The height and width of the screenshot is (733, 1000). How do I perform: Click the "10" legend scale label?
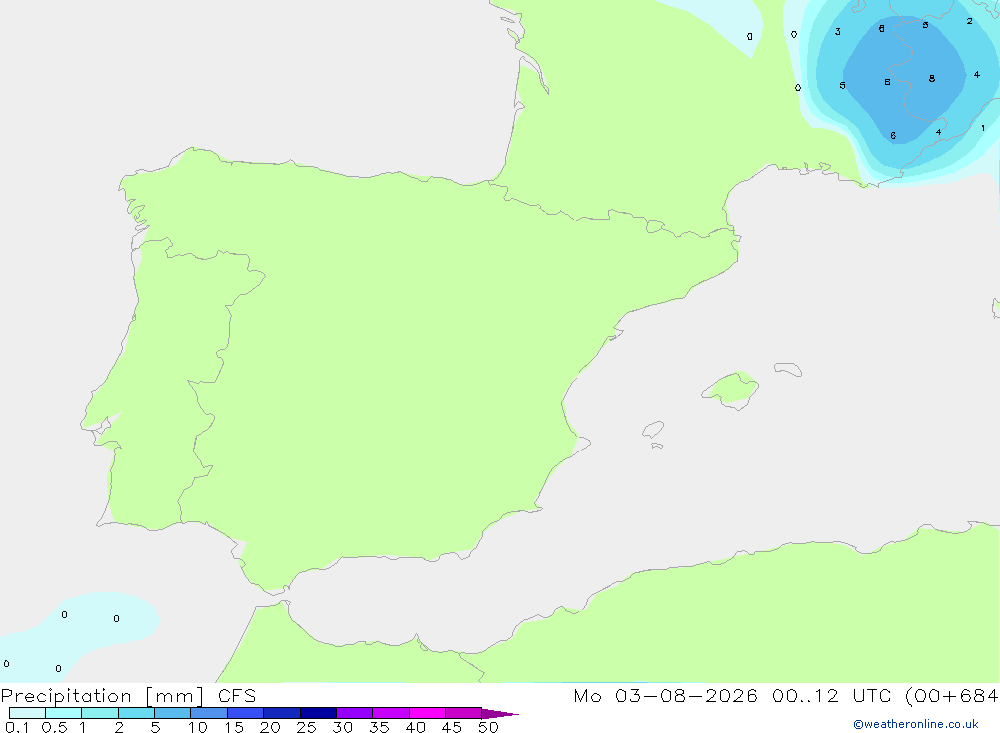[x=198, y=727]
